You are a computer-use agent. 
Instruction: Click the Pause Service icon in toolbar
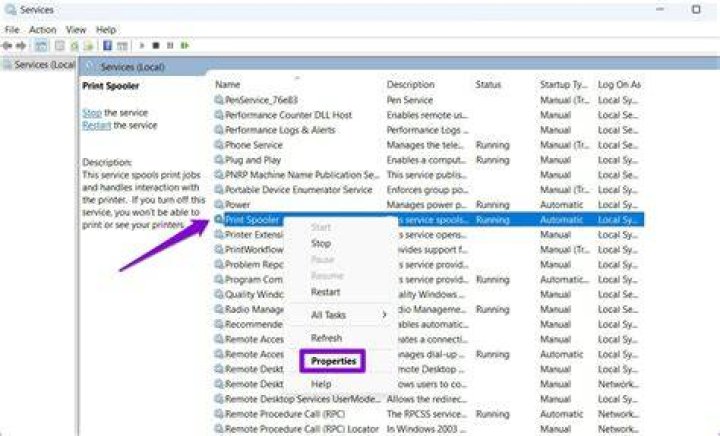(x=170, y=45)
